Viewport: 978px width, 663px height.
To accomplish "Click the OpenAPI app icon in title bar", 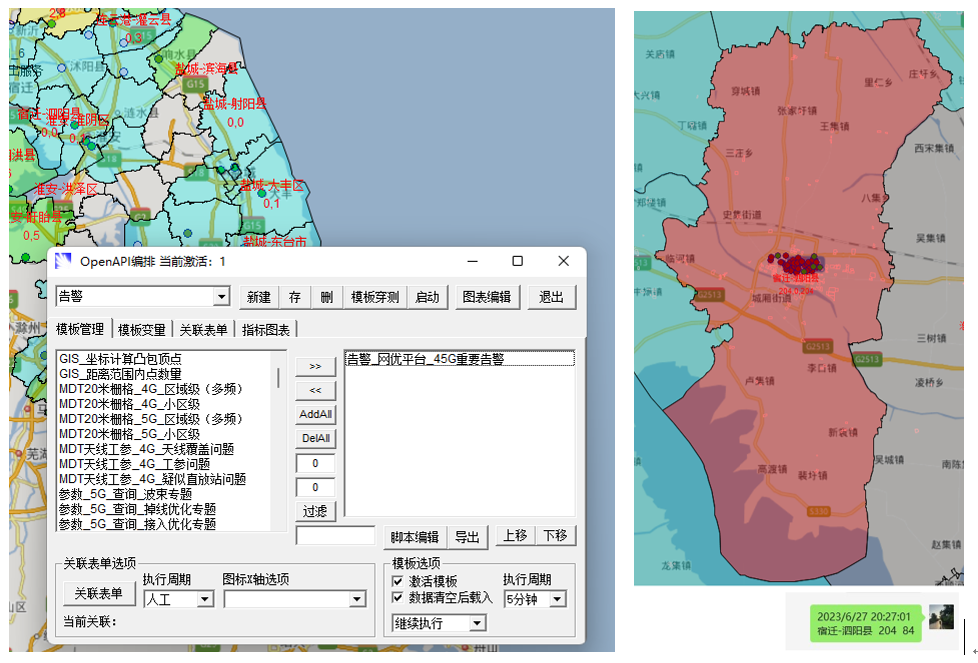I will coord(64,262).
